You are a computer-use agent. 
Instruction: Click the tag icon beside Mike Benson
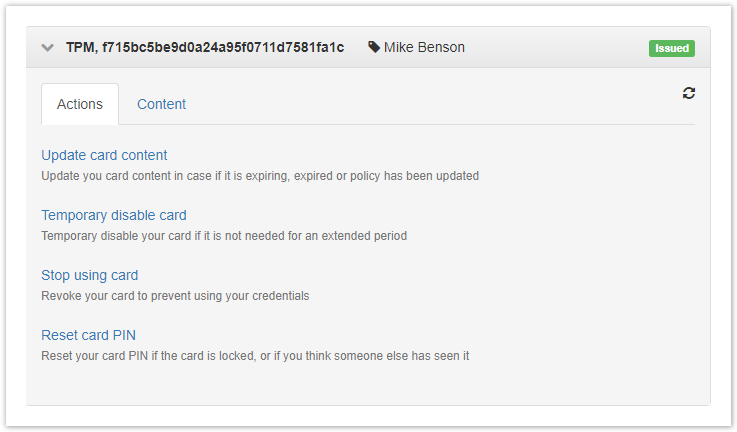tap(374, 47)
